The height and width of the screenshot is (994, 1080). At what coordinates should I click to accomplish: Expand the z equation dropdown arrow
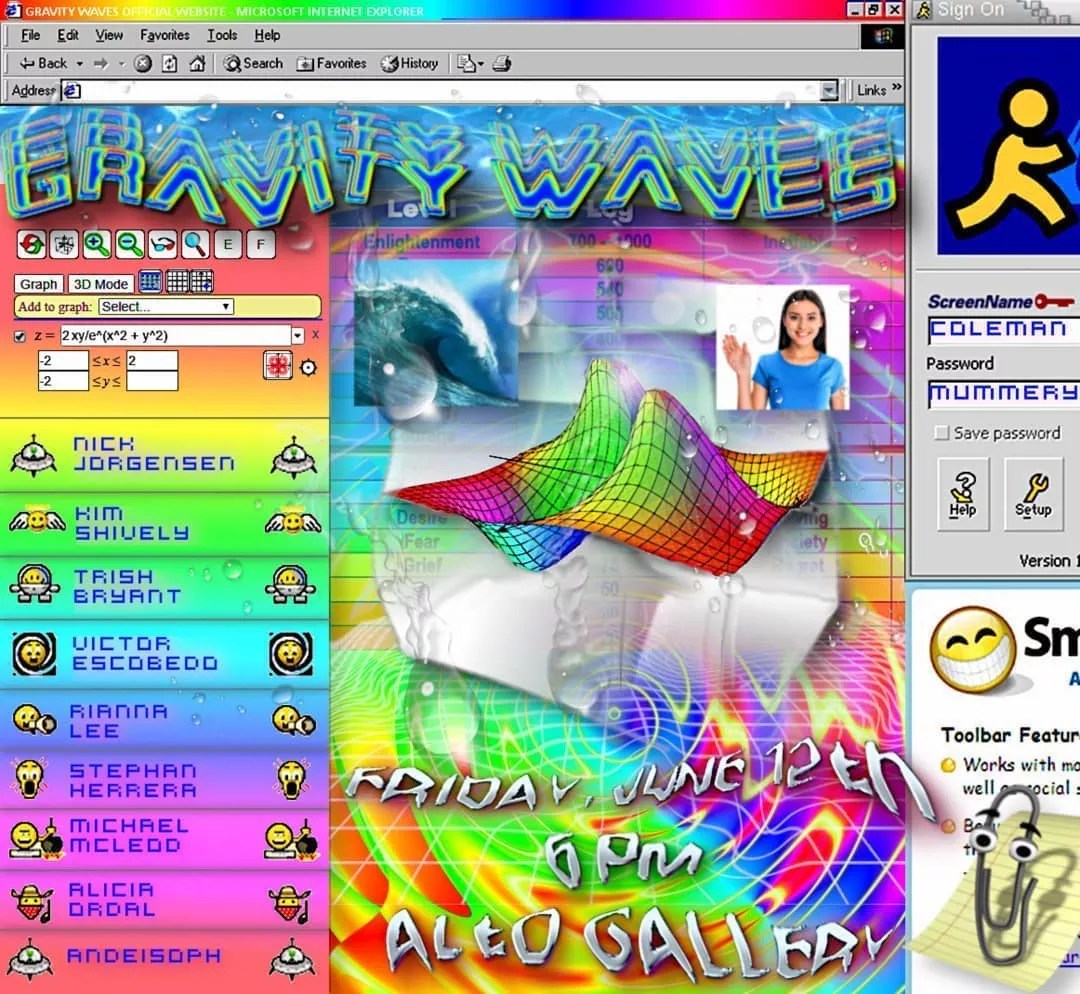tap(297, 336)
